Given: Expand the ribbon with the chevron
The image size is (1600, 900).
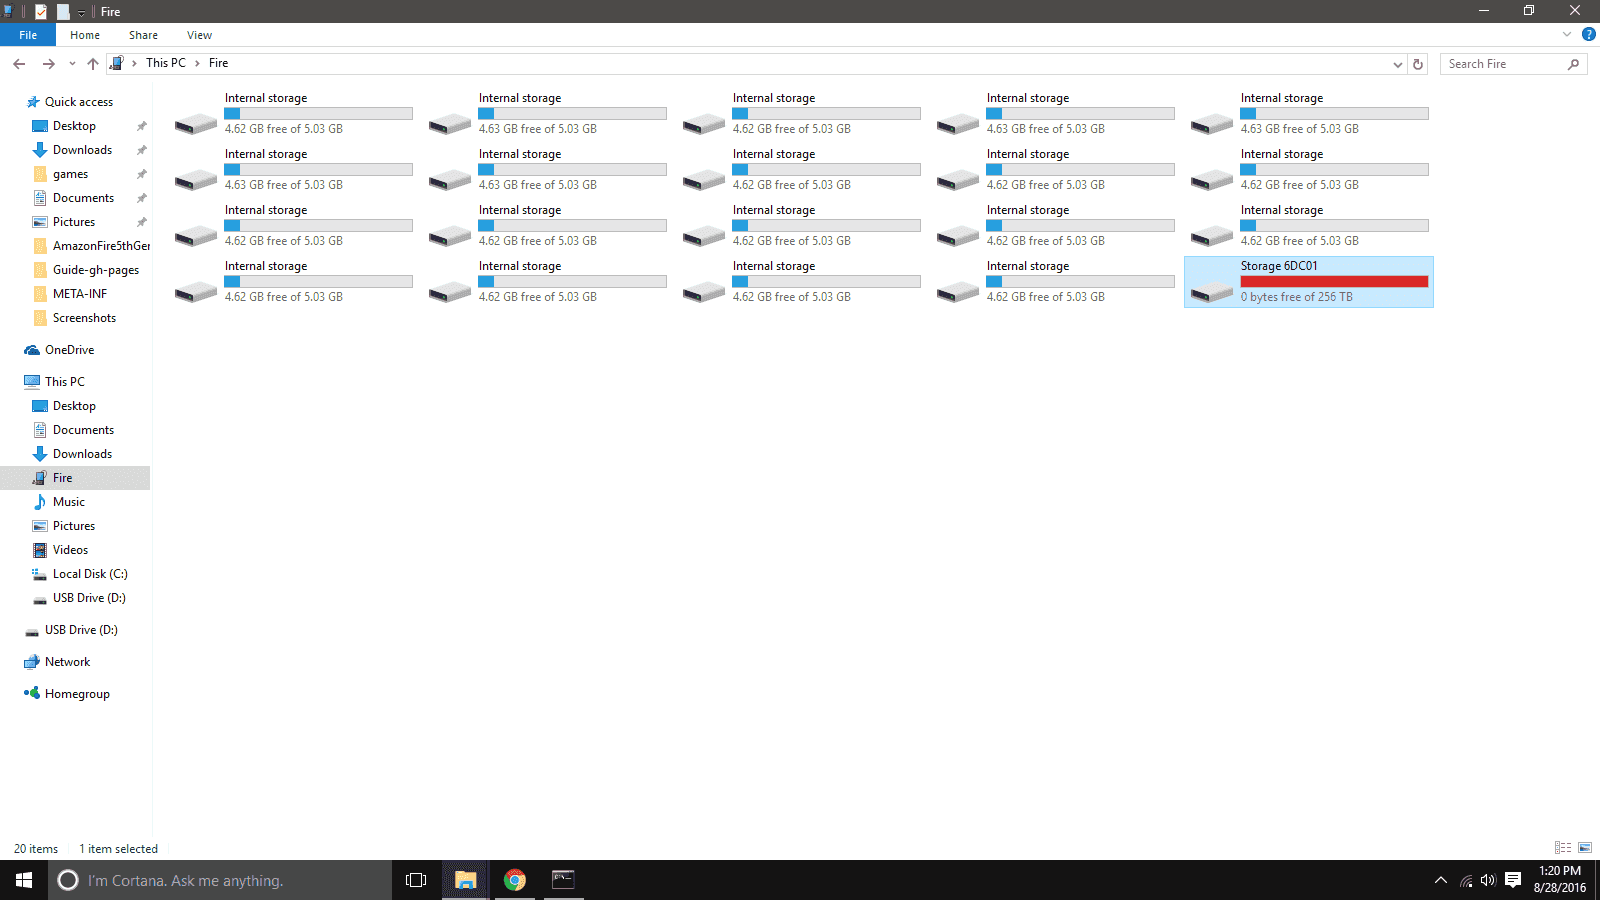Looking at the screenshot, I should pos(1567,35).
